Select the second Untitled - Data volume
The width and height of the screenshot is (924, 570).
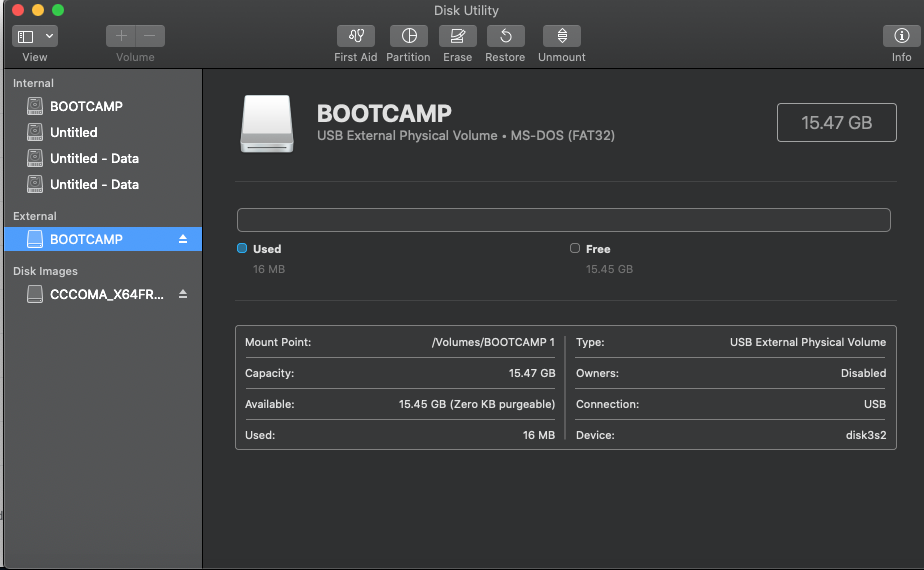(94, 184)
